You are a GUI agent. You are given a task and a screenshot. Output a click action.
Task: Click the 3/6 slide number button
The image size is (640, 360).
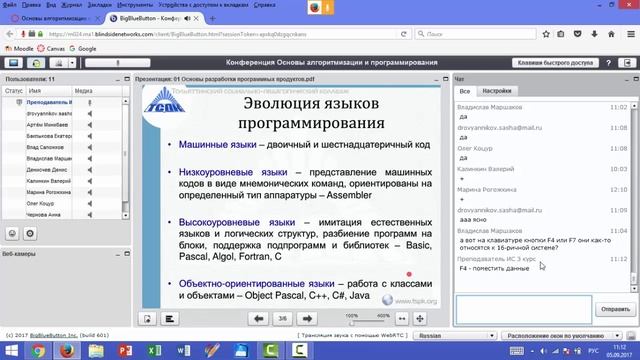(282, 319)
